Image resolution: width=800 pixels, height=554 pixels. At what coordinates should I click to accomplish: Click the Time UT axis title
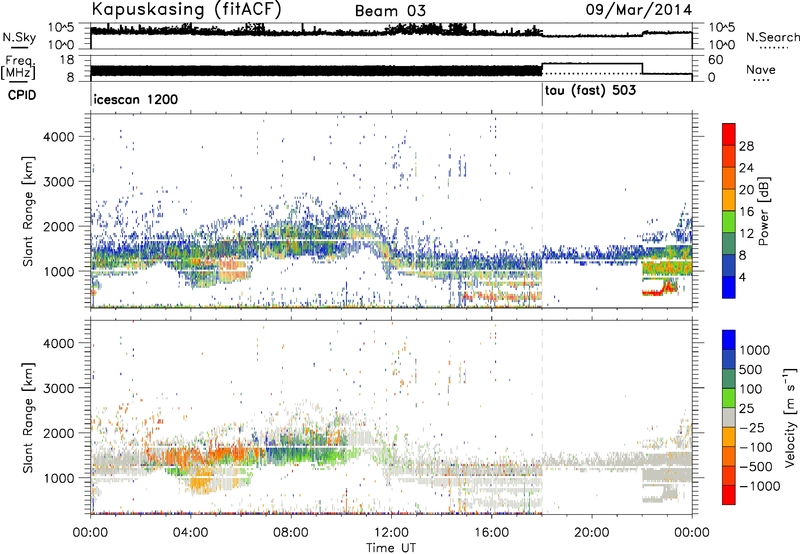tap(391, 548)
